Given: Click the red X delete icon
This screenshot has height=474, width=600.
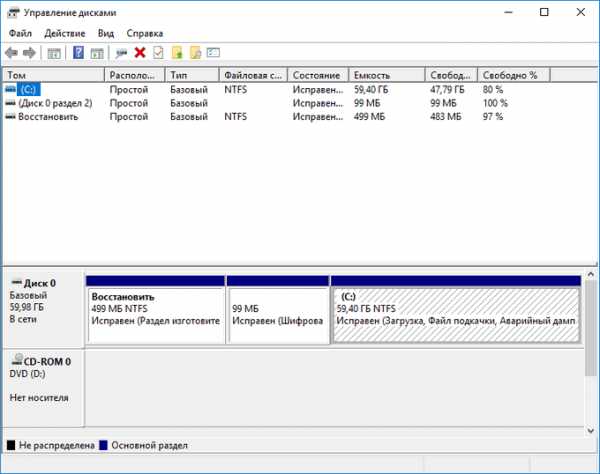Looking at the screenshot, I should (140, 52).
